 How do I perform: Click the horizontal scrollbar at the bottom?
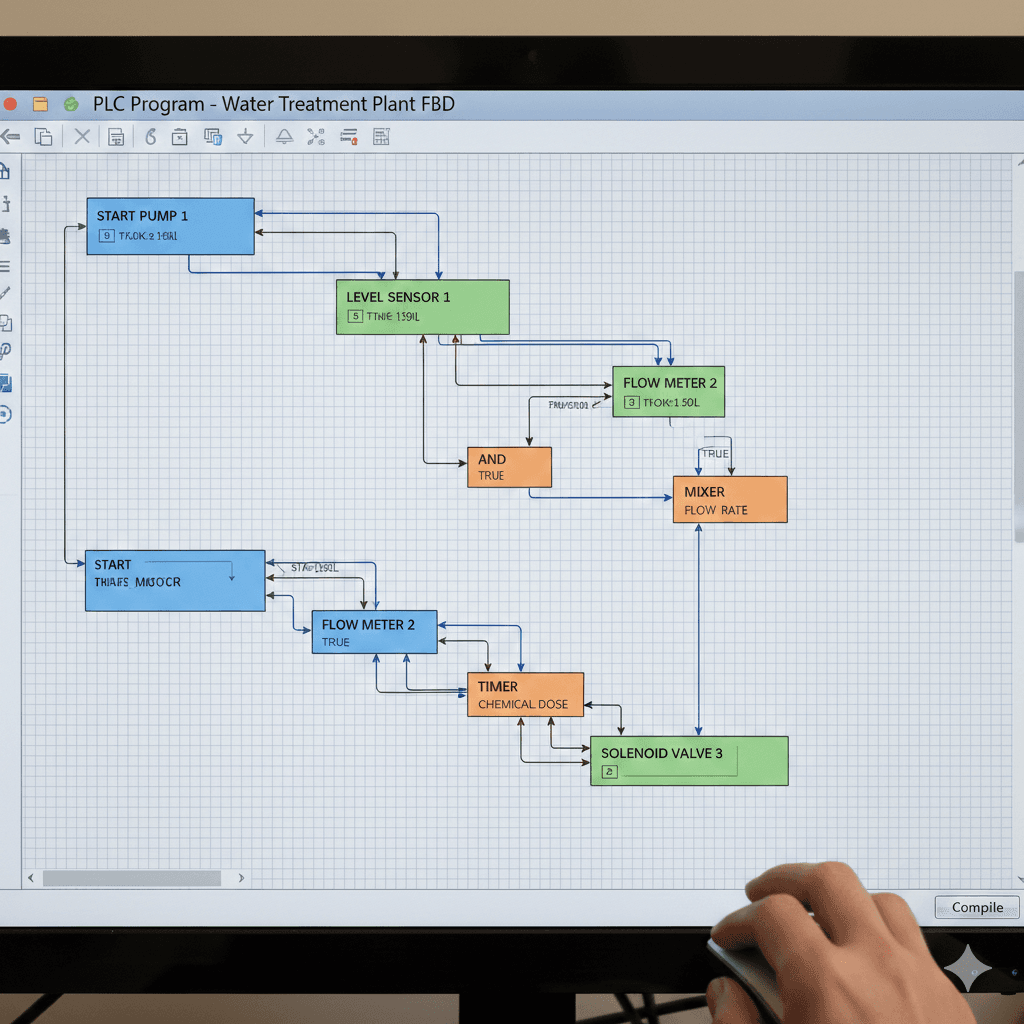(x=135, y=877)
